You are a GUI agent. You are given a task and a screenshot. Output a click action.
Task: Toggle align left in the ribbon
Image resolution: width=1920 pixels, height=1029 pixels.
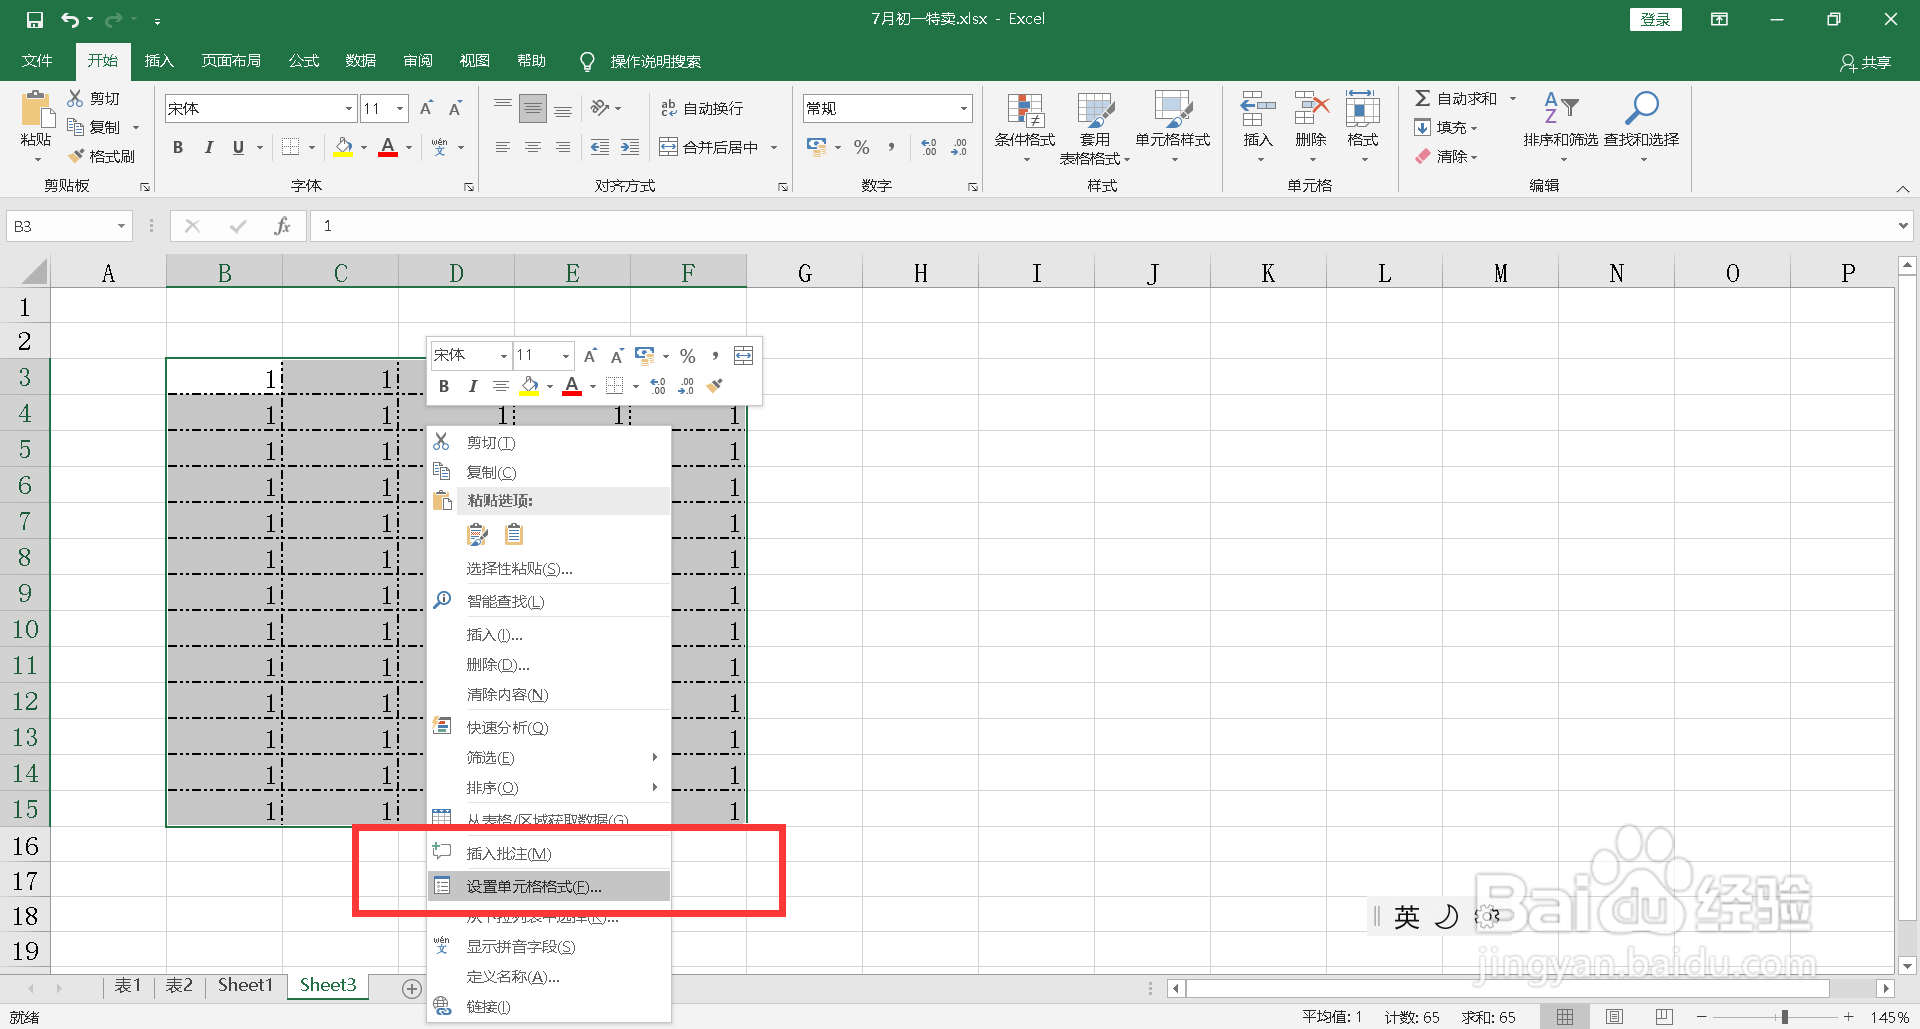(503, 147)
